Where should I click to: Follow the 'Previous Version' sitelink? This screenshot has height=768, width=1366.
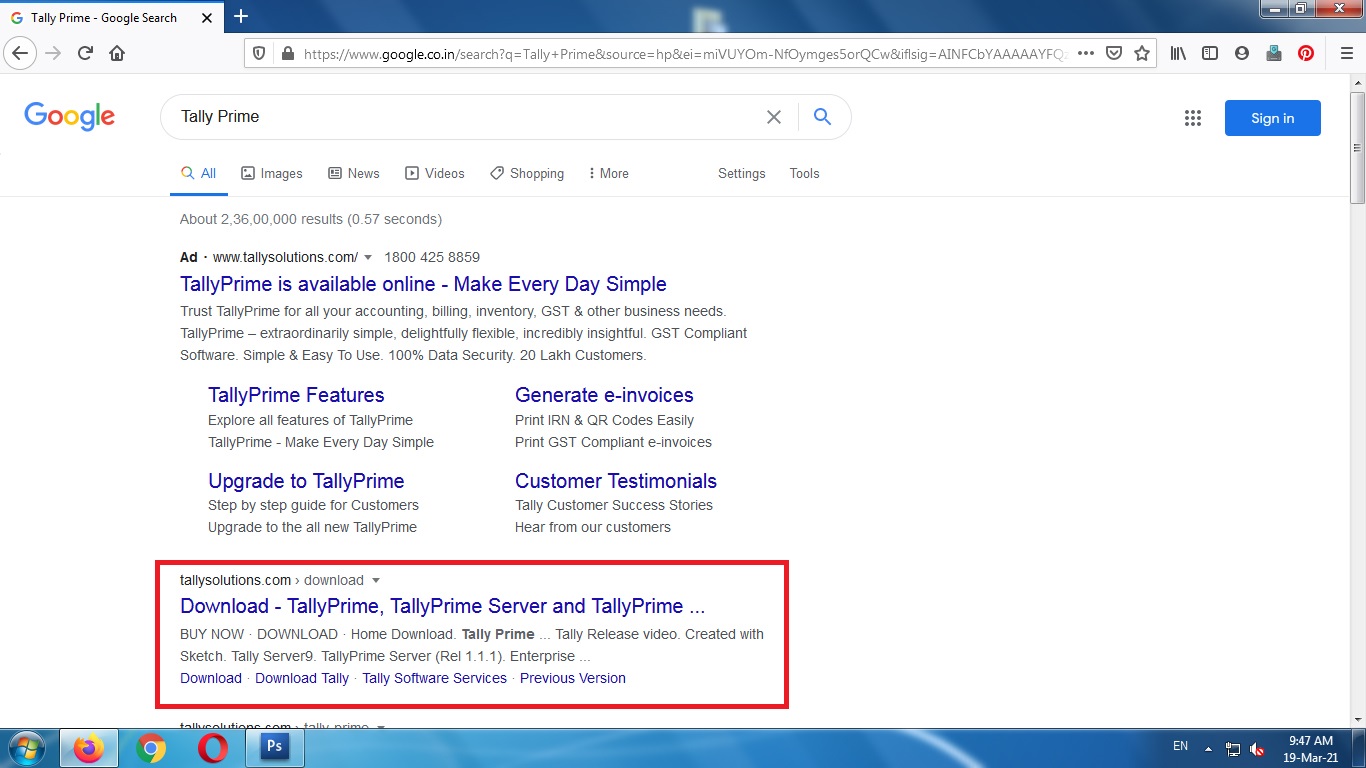click(573, 678)
